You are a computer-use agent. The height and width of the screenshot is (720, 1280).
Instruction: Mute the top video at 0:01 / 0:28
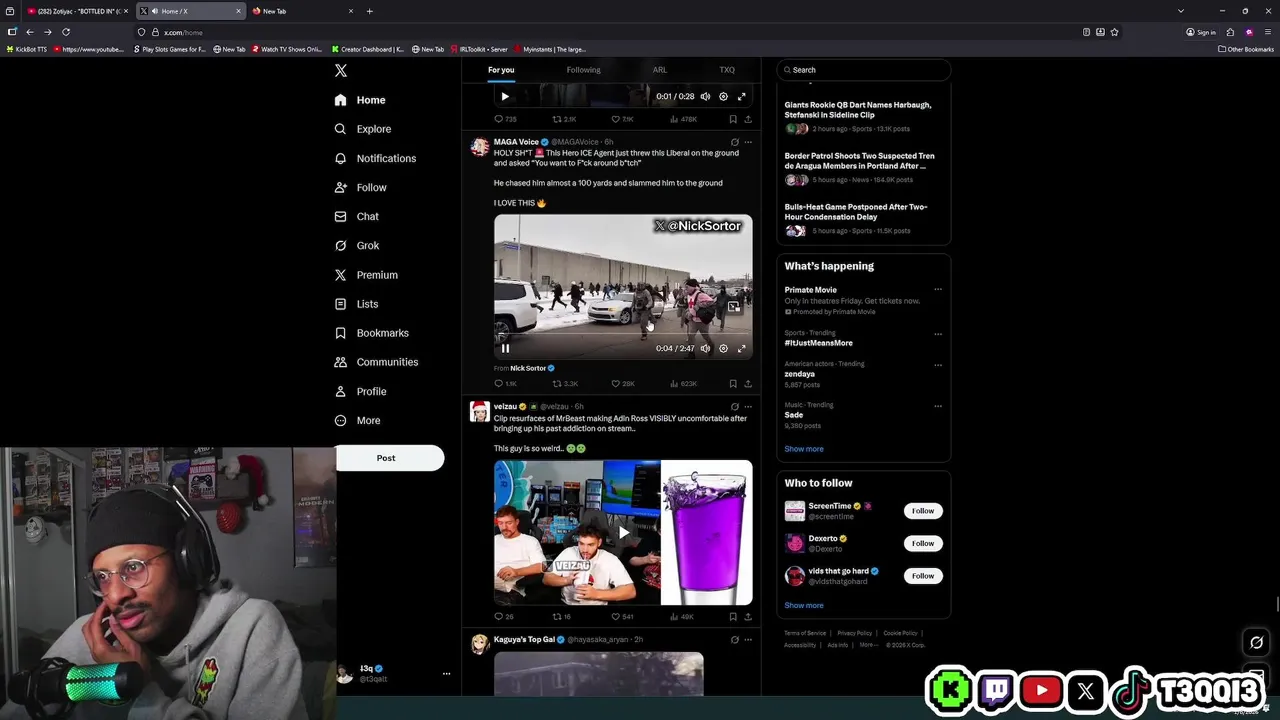coord(705,97)
